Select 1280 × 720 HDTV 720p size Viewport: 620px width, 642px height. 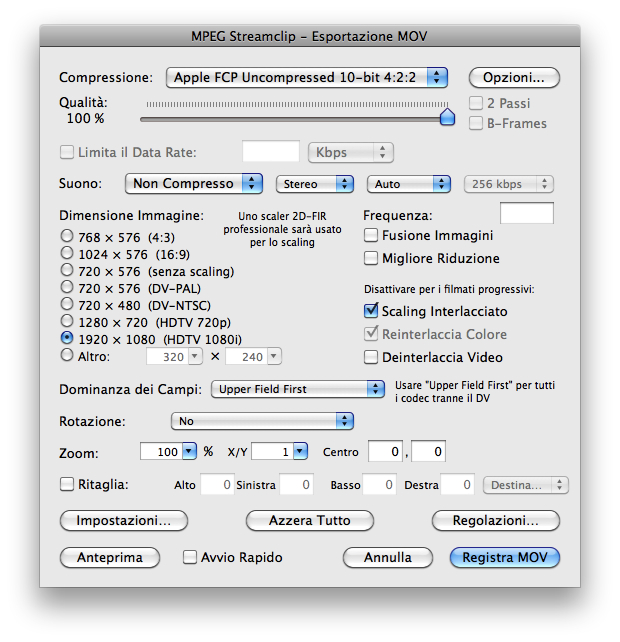67,321
